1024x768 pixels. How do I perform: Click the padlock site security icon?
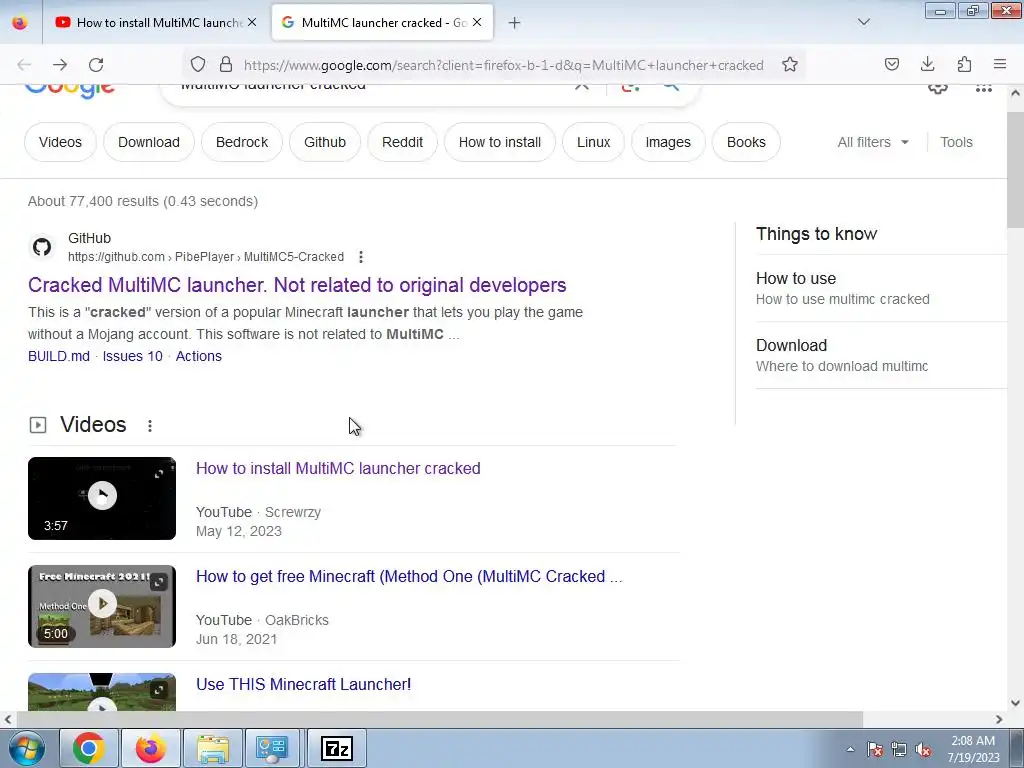point(226,64)
